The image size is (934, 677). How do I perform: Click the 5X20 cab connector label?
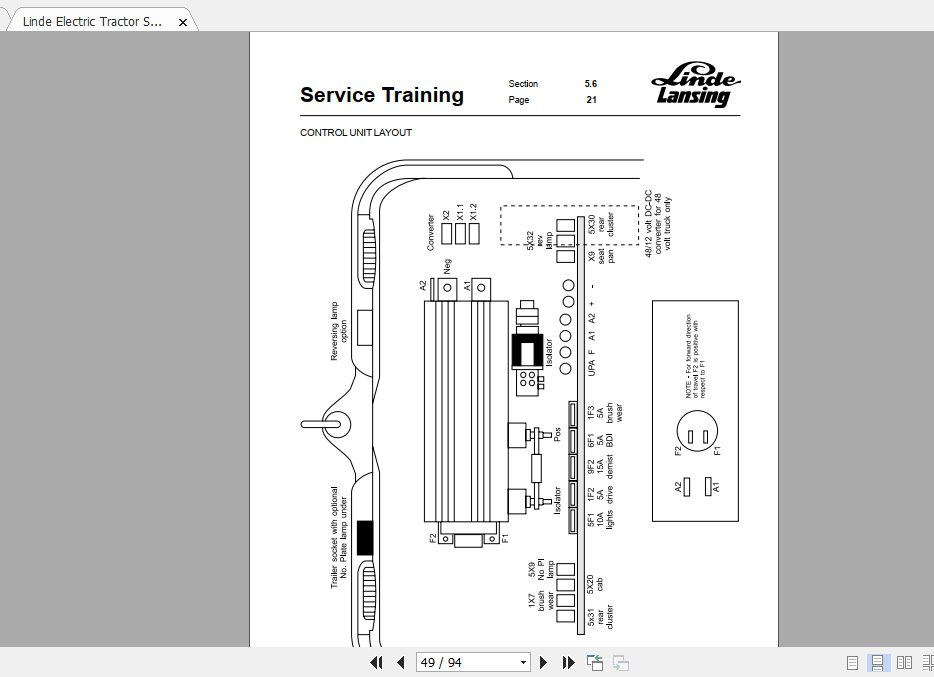[x=594, y=584]
